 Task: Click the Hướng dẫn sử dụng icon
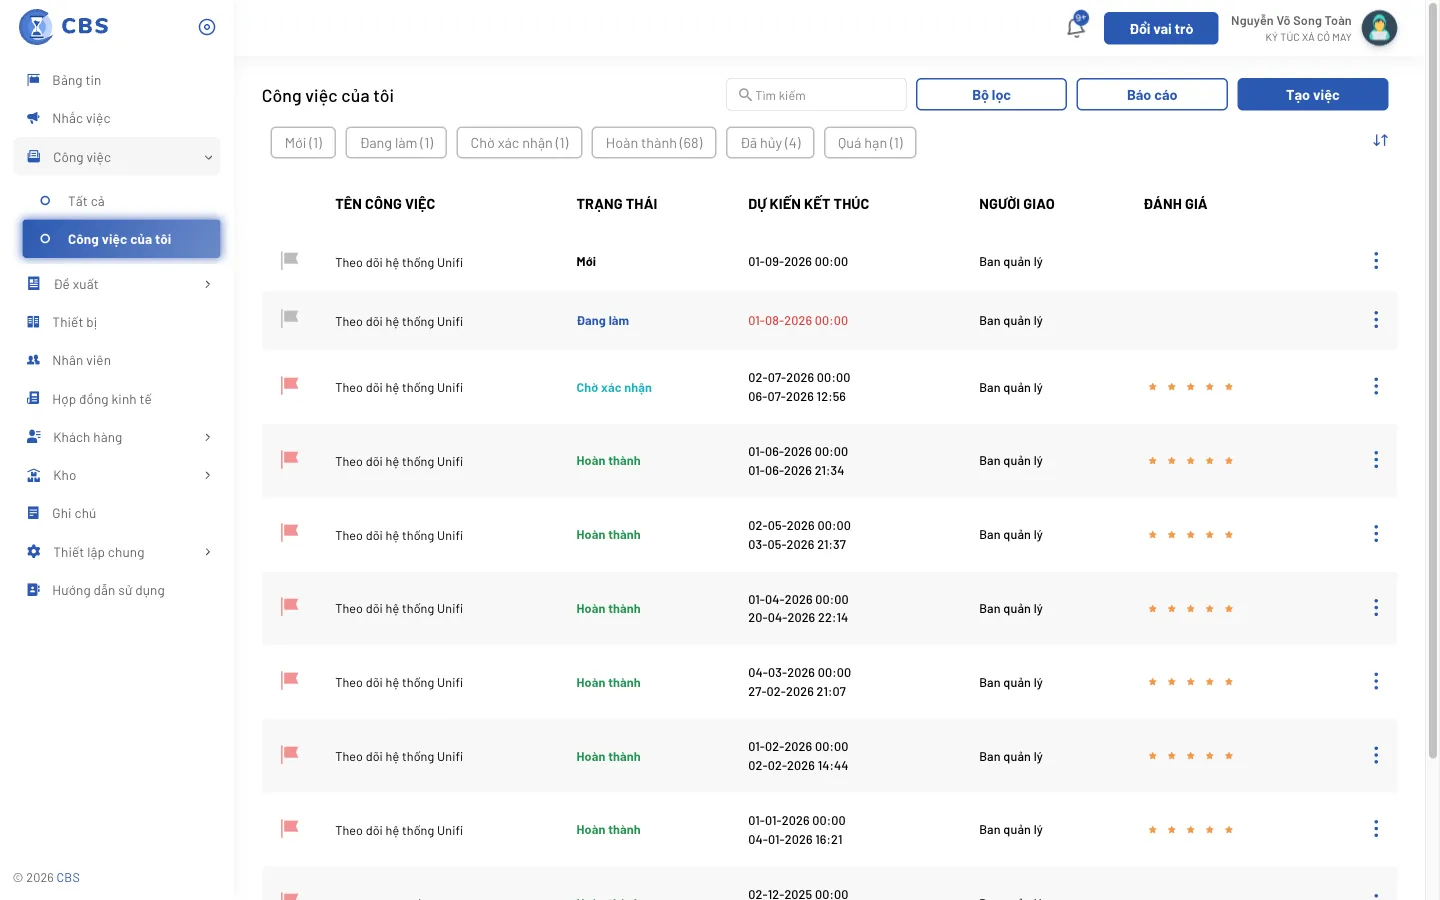tap(33, 590)
